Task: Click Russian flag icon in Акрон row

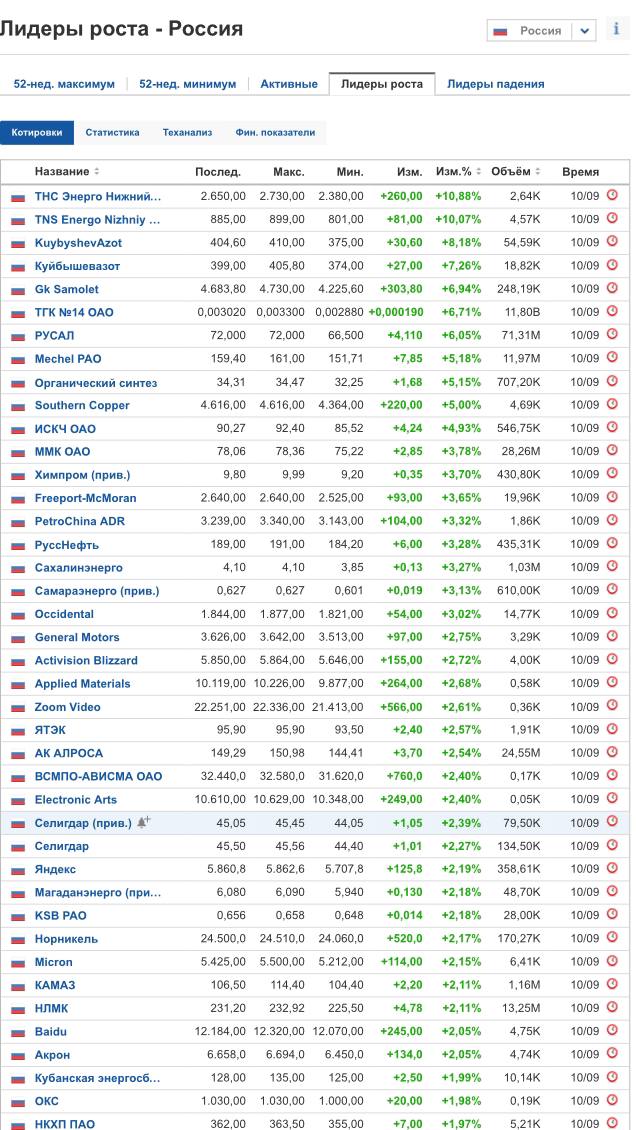Action: click(18, 1056)
